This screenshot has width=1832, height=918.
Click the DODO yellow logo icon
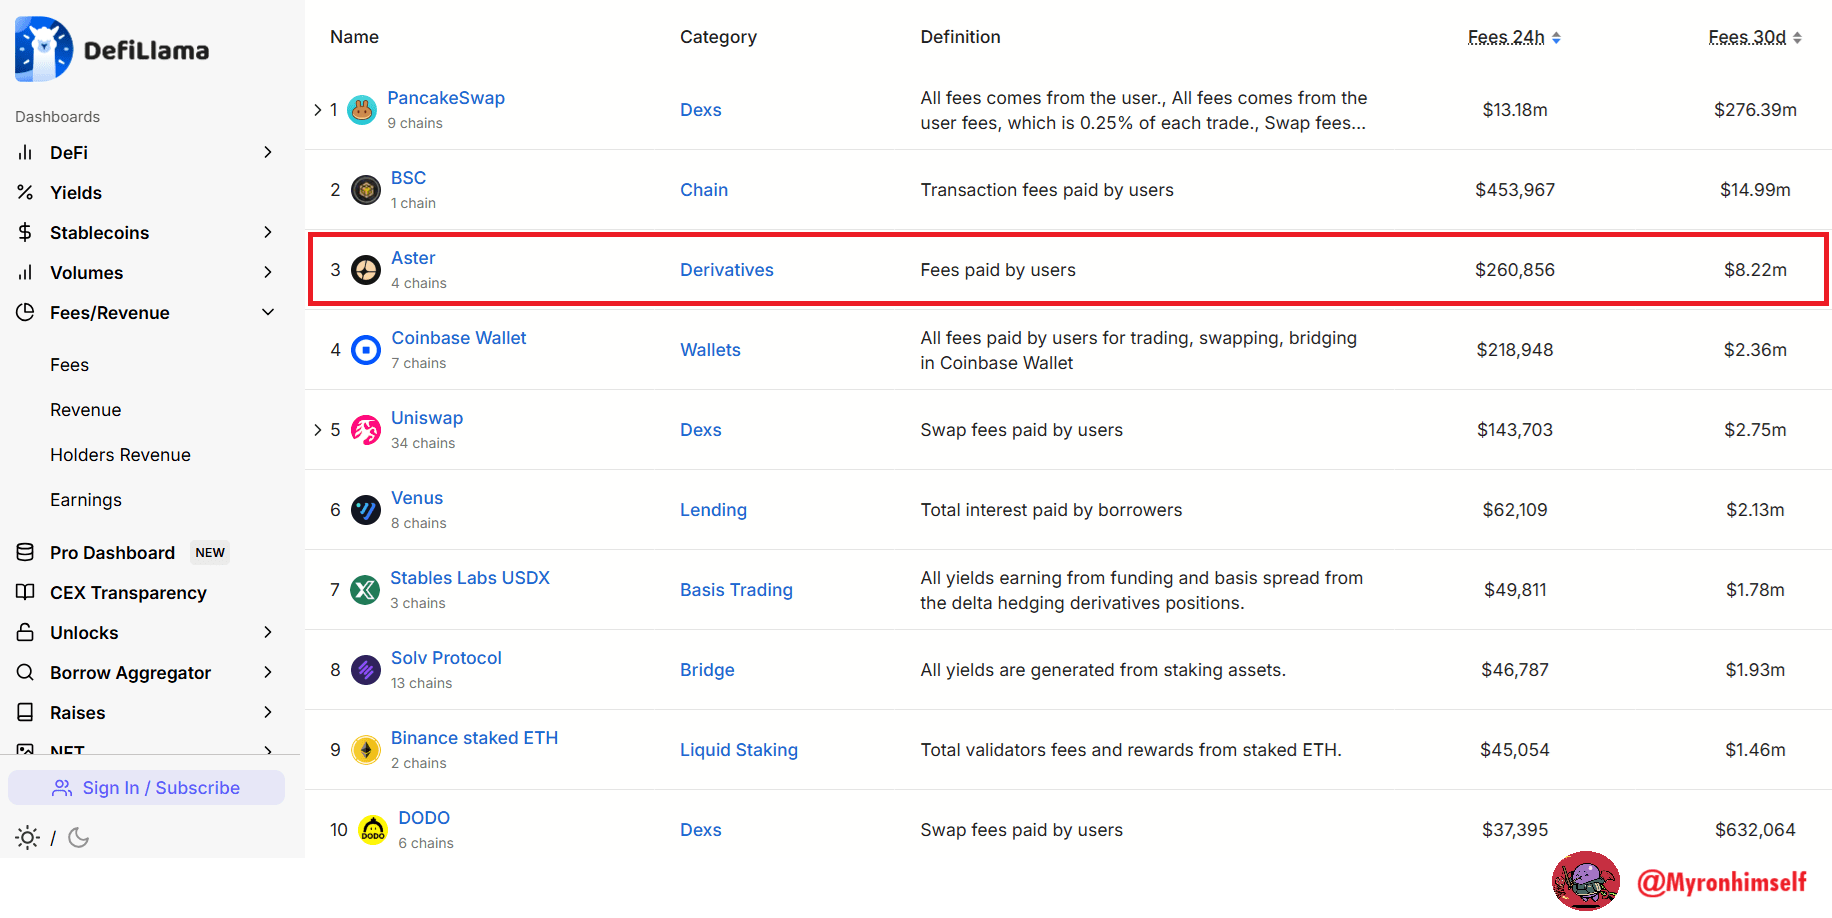373,830
